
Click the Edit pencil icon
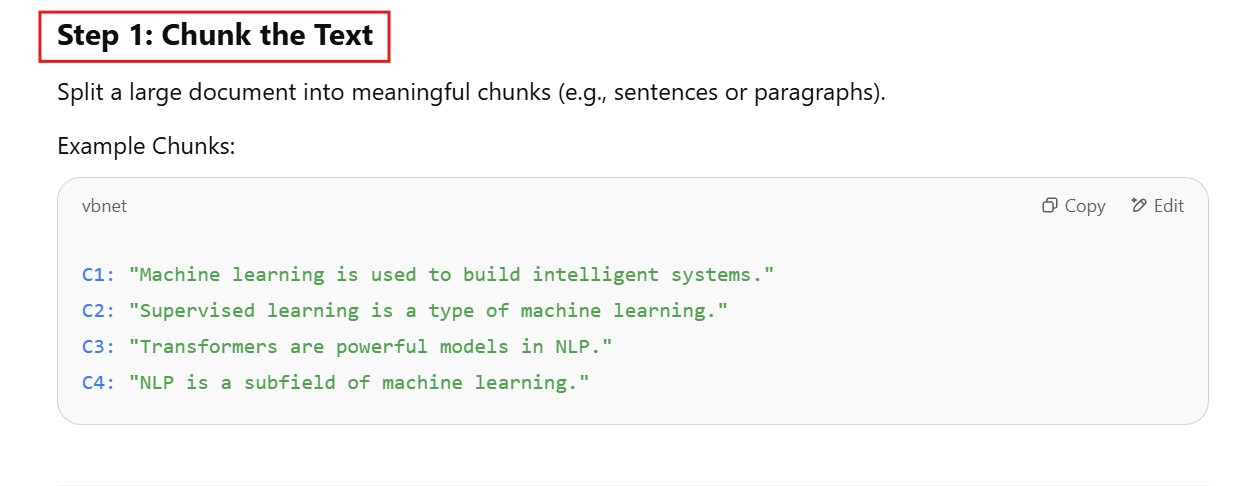pyautogui.click(x=1138, y=206)
